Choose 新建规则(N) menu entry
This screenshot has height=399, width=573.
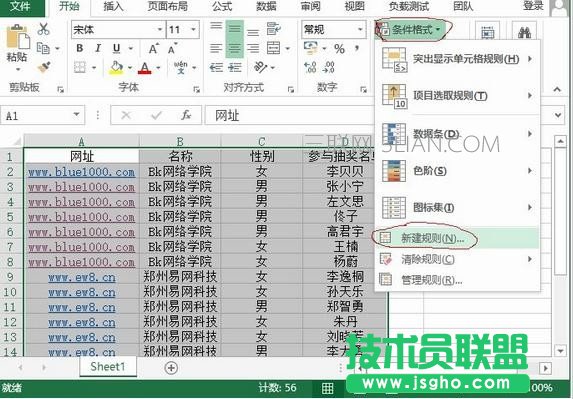coord(457,238)
